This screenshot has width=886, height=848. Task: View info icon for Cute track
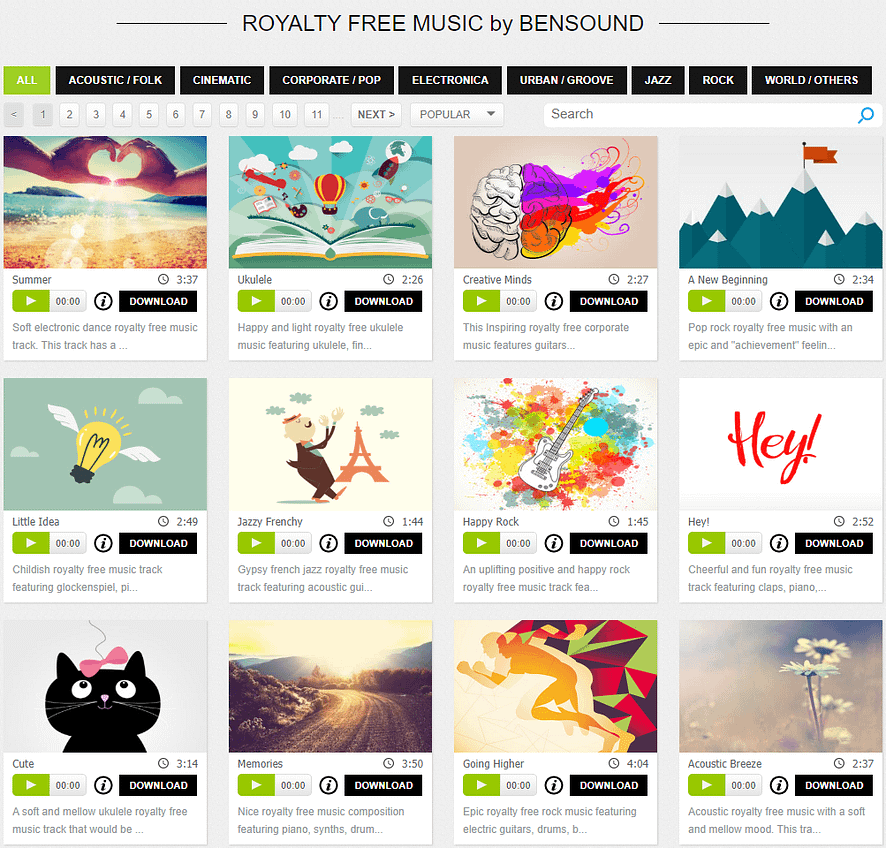tap(103, 785)
